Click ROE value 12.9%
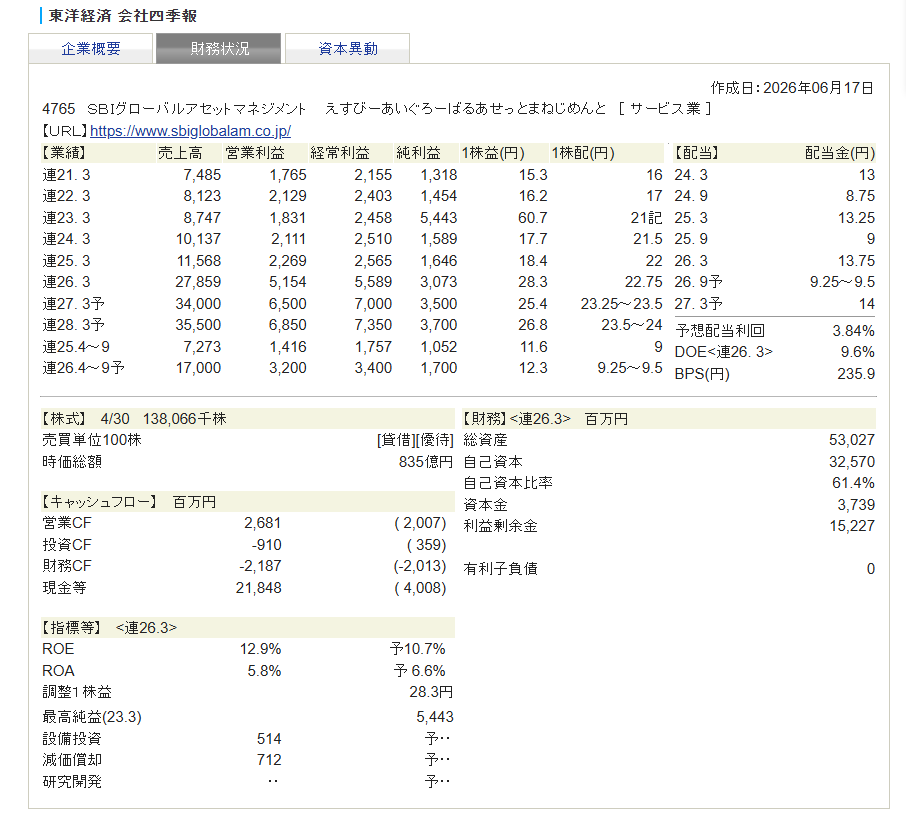This screenshot has height=826, width=906. (x=261, y=649)
